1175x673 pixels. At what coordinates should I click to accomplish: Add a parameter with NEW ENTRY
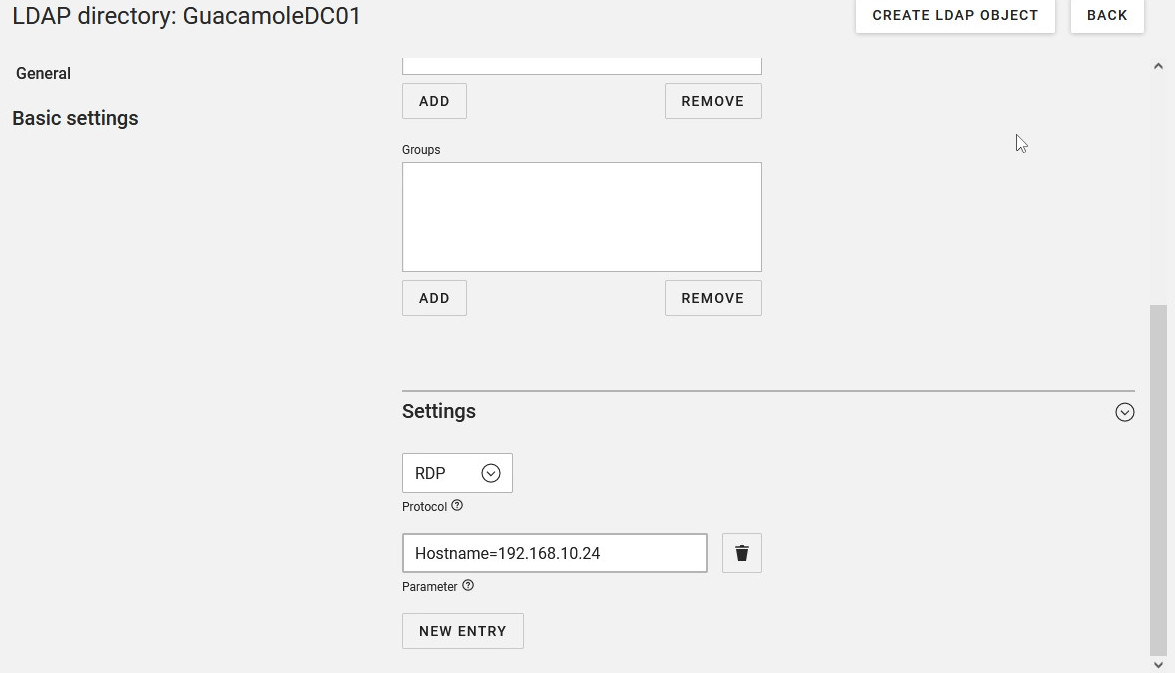click(x=462, y=631)
